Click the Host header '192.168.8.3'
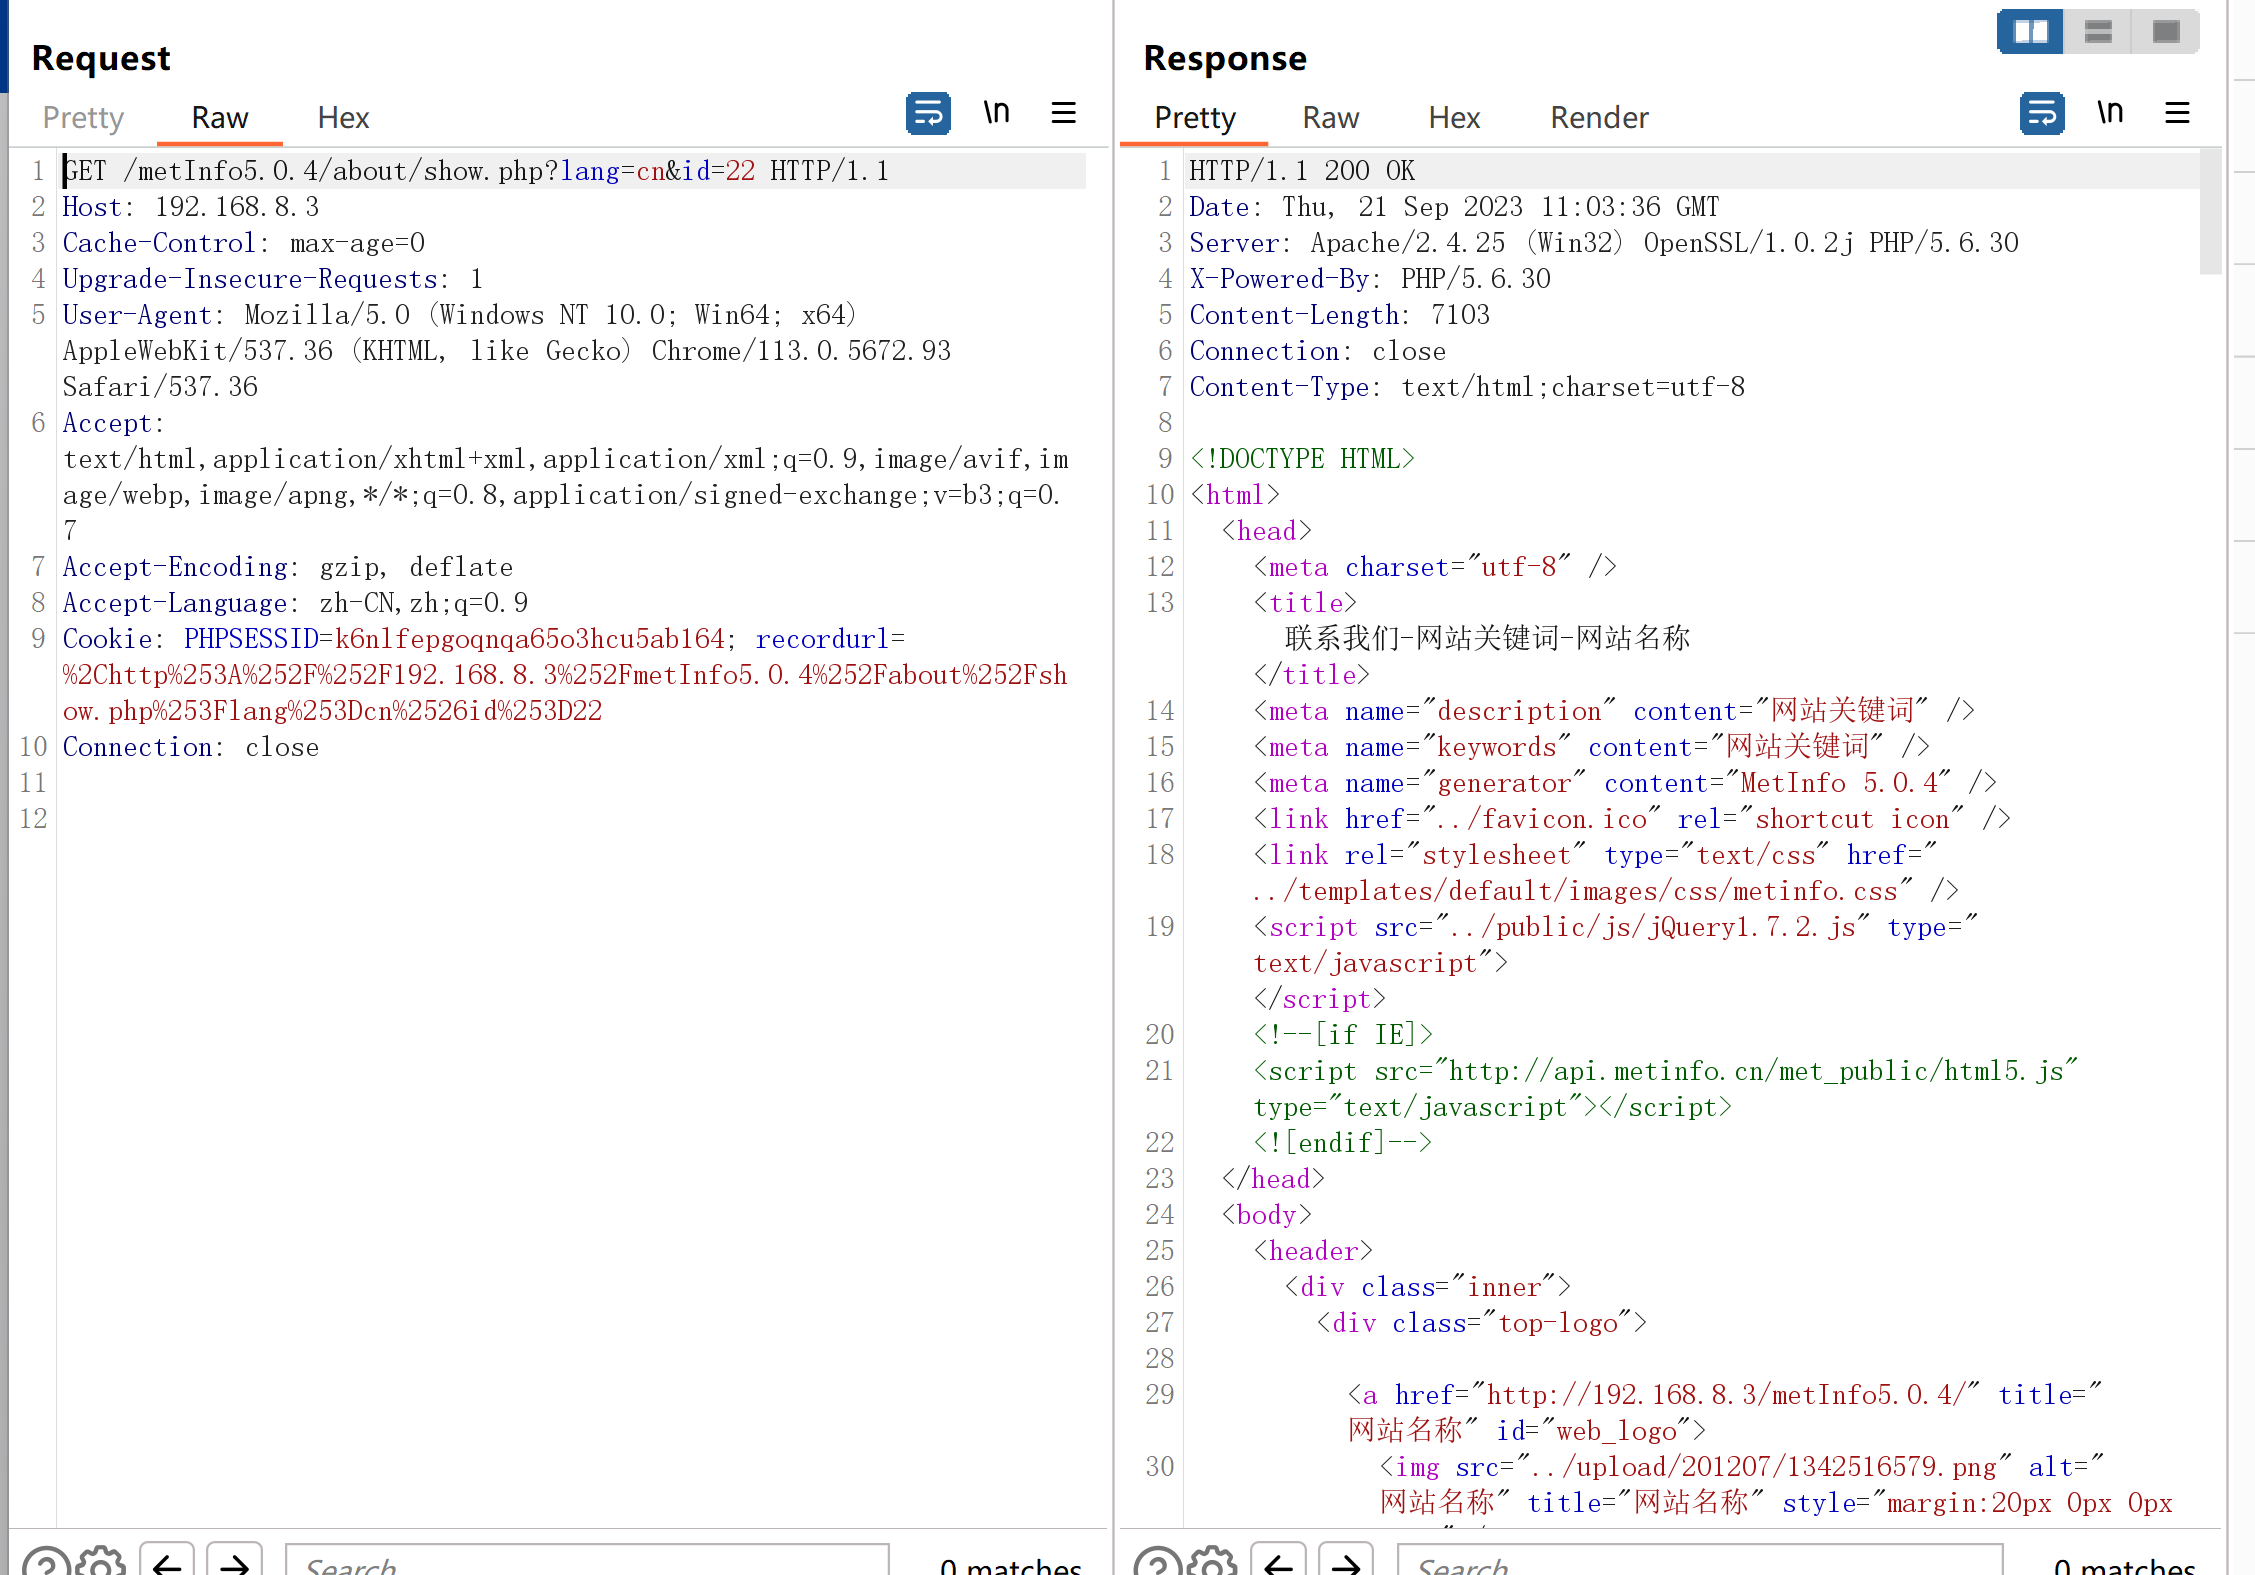 [x=237, y=207]
